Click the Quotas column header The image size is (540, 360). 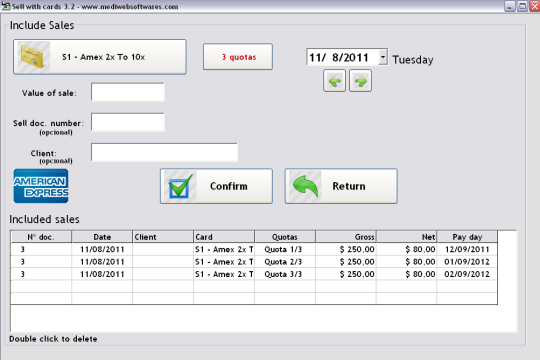pos(285,237)
